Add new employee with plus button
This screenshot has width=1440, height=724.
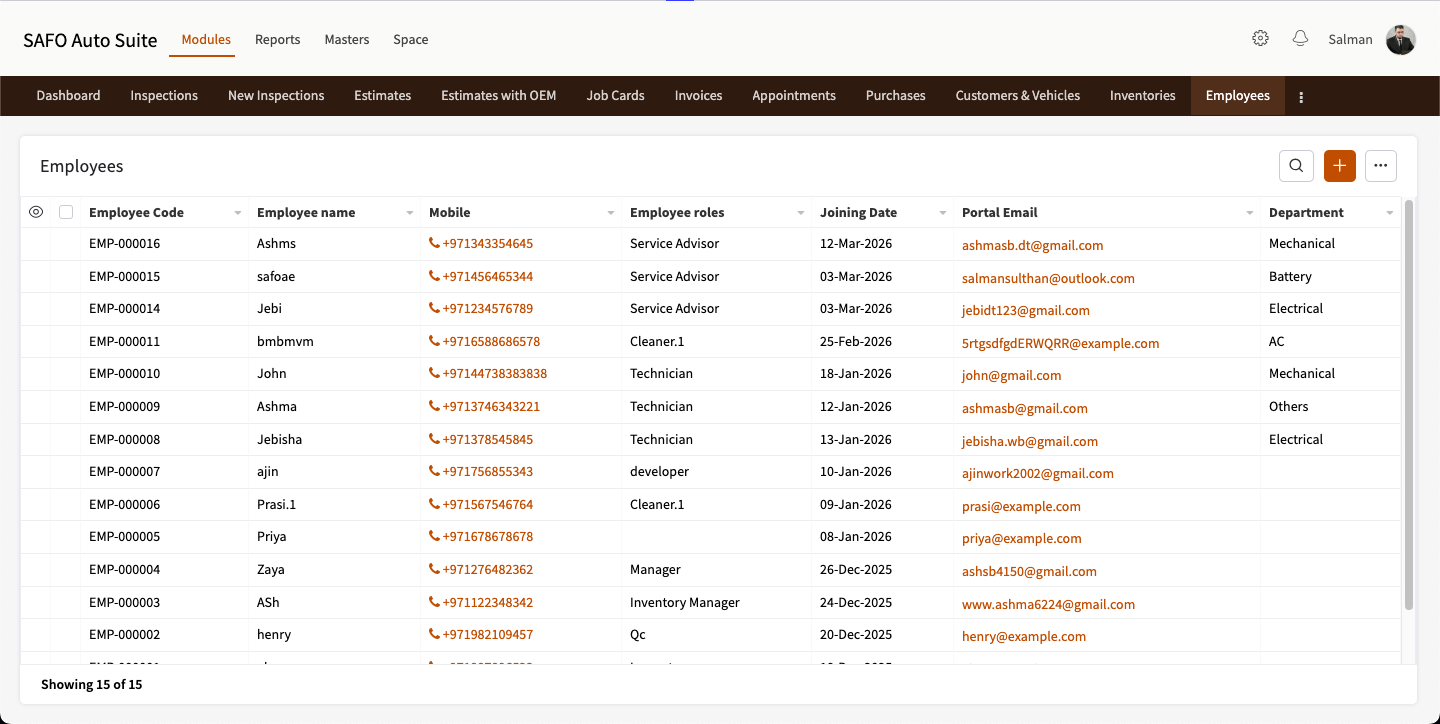coord(1340,166)
